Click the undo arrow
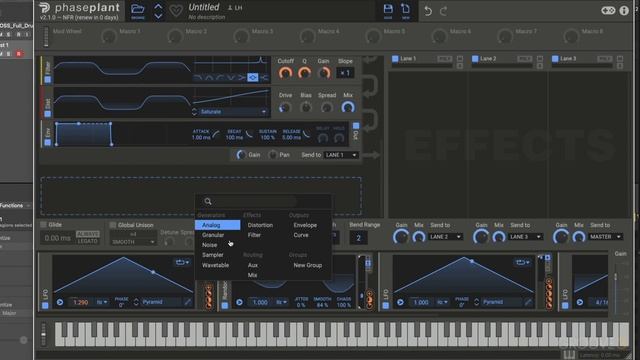 428,11
